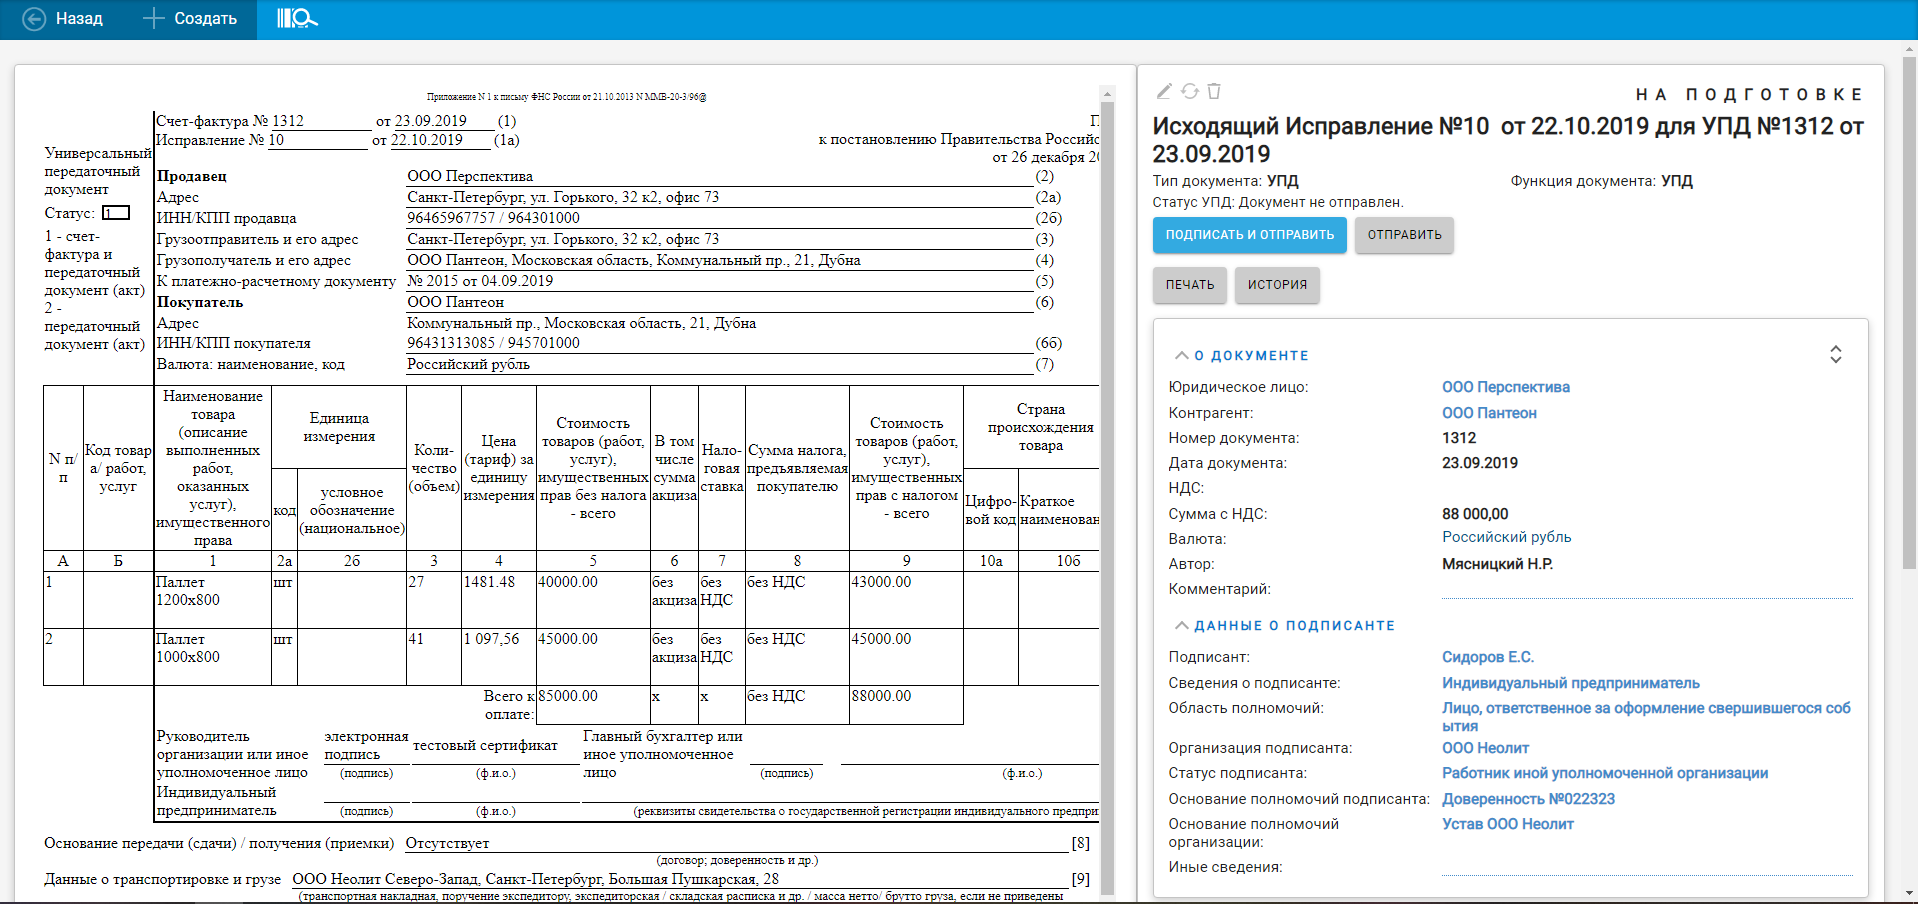The image size is (1918, 904).
Task: Click author name Мясницкий Н.Р.
Action: click(1497, 564)
